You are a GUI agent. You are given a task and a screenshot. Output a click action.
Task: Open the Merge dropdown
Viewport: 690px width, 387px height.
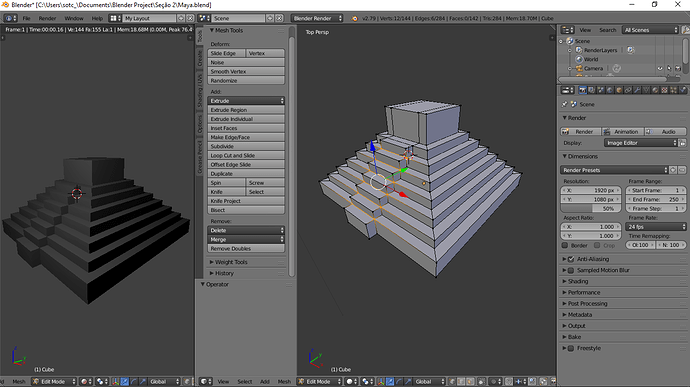[x=246, y=240]
